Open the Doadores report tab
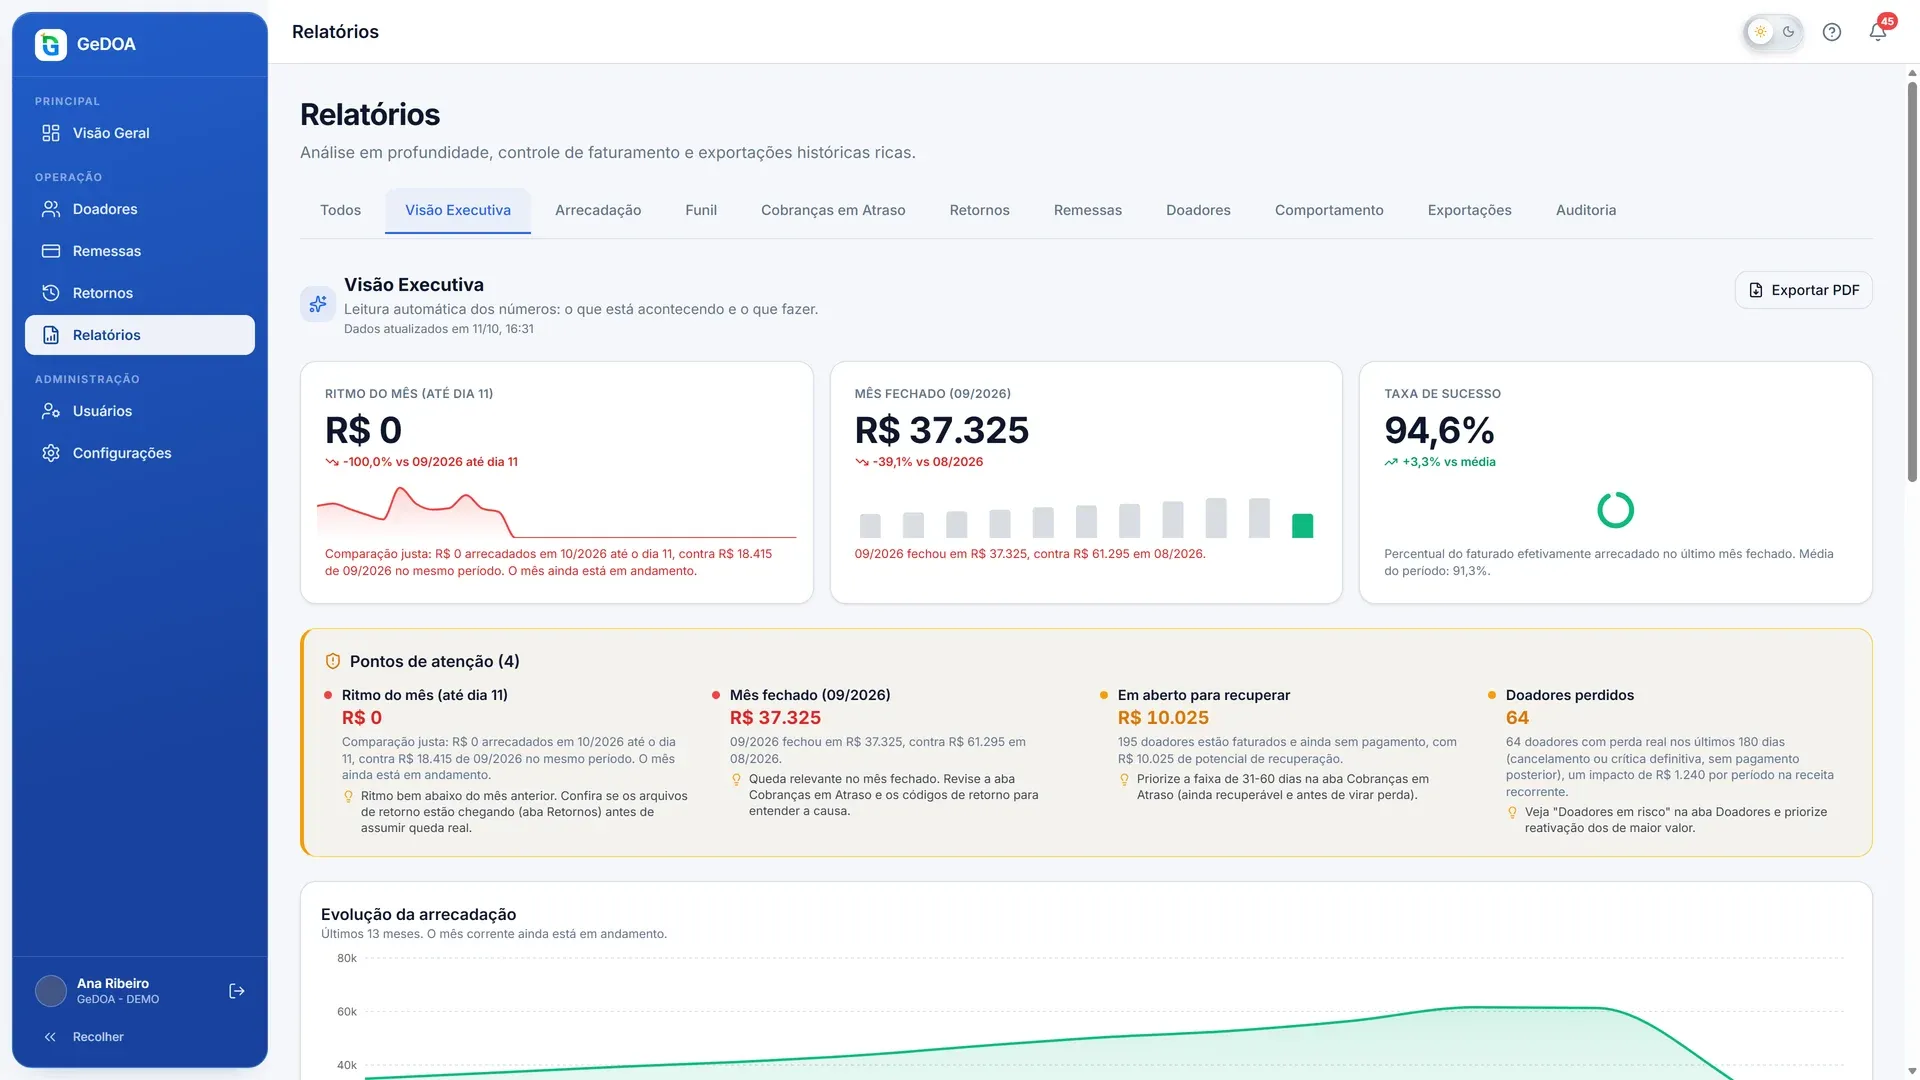Viewport: 1920px width, 1080px height. (1198, 210)
